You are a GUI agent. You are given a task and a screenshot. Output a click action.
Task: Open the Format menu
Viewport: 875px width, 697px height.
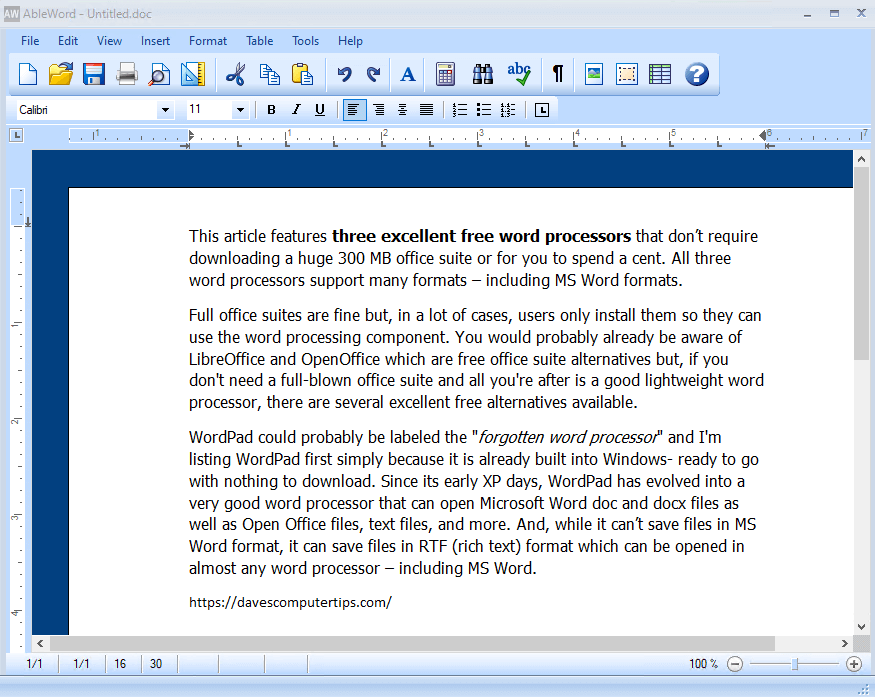pos(208,41)
